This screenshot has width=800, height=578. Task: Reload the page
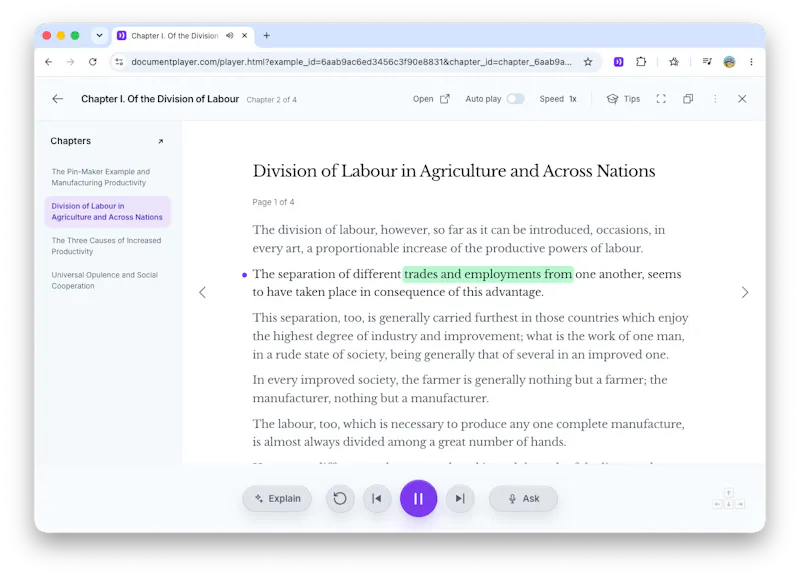click(x=92, y=62)
